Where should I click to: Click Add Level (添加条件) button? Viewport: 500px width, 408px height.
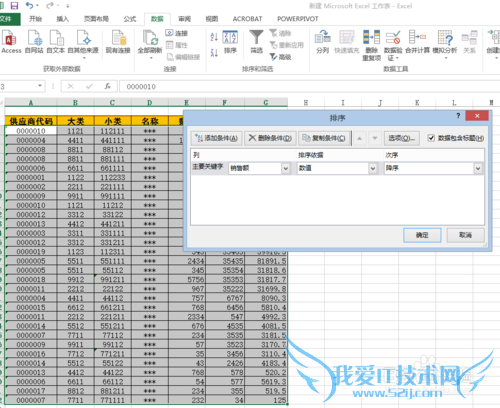(x=216, y=138)
